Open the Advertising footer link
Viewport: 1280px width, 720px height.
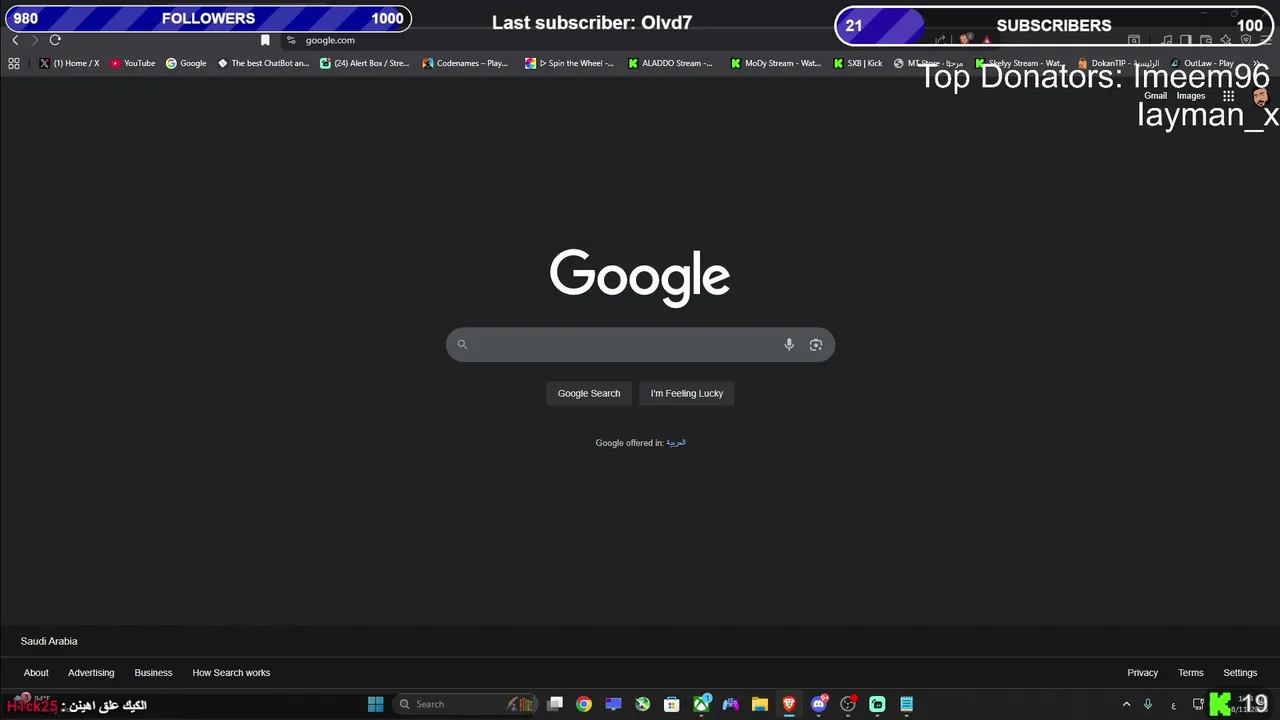point(91,673)
